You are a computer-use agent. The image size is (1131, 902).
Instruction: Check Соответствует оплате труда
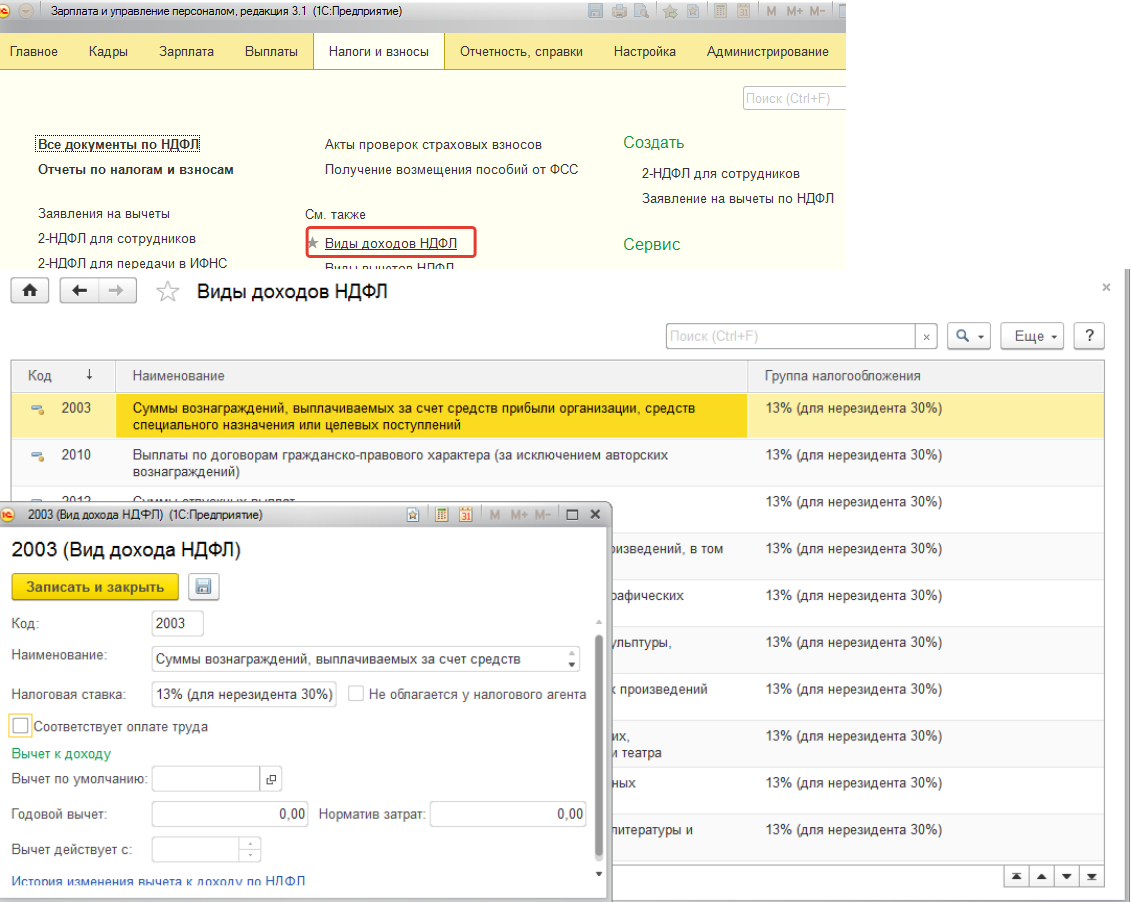pyautogui.click(x=20, y=725)
